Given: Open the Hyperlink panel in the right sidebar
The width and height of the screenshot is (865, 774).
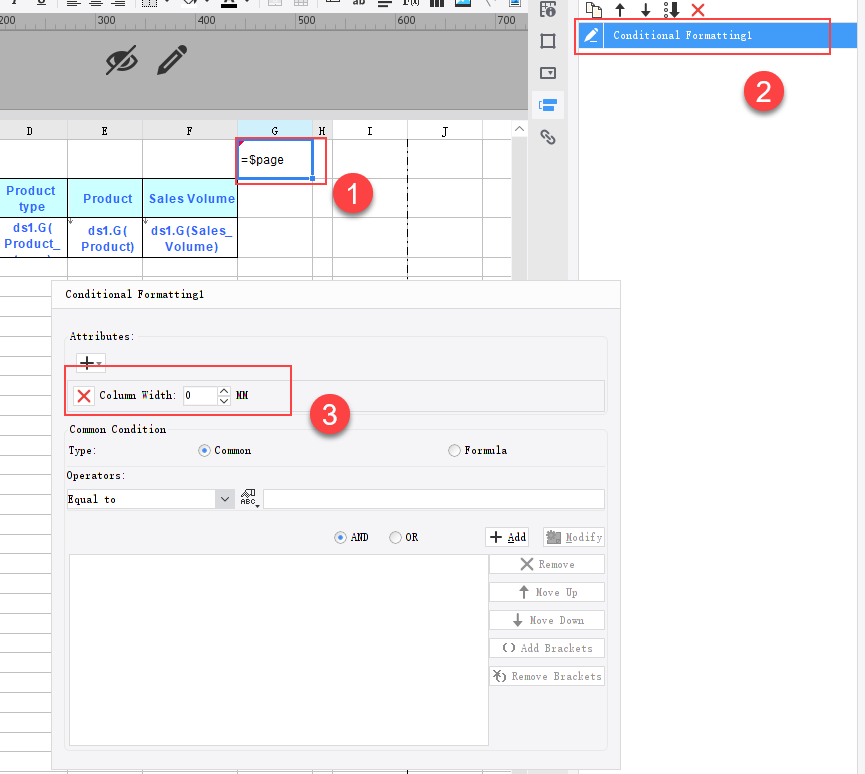Looking at the screenshot, I should (x=548, y=136).
